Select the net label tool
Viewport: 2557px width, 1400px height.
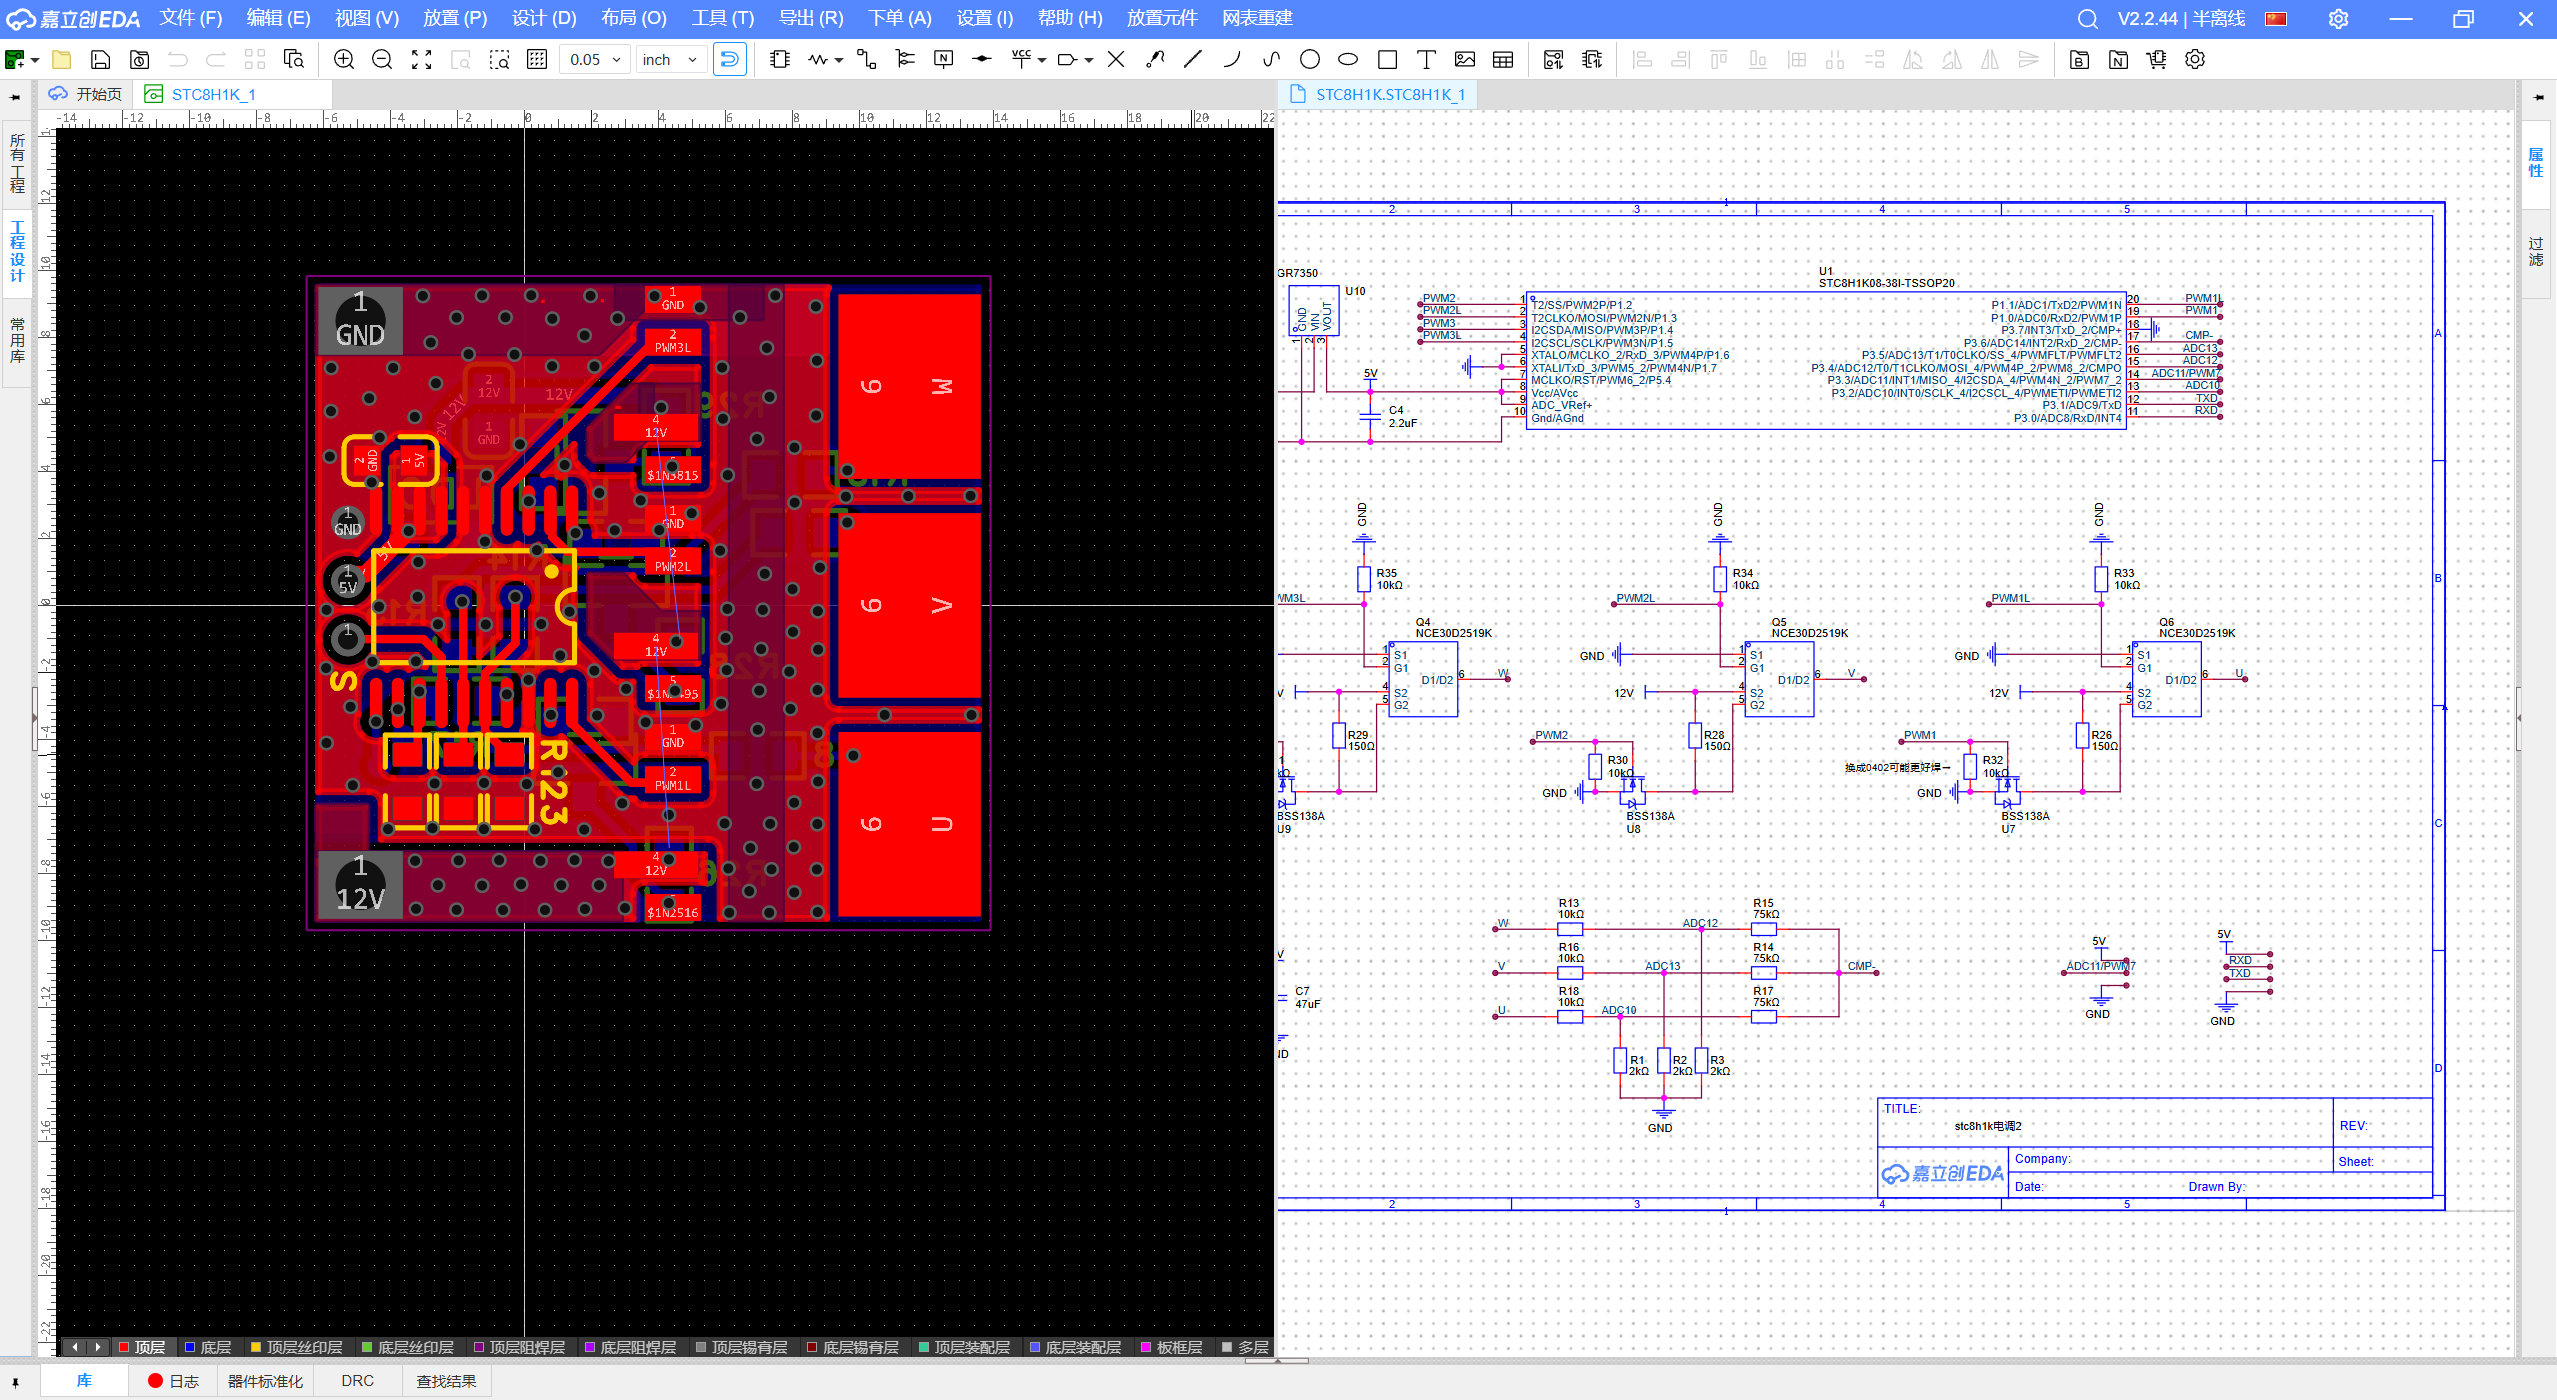tap(943, 60)
